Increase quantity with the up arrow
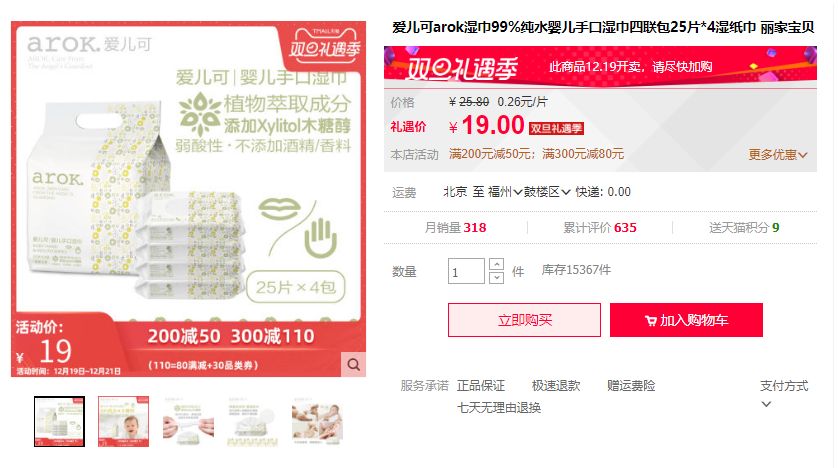Image resolution: width=838 pixels, height=468 pixels. [496, 264]
